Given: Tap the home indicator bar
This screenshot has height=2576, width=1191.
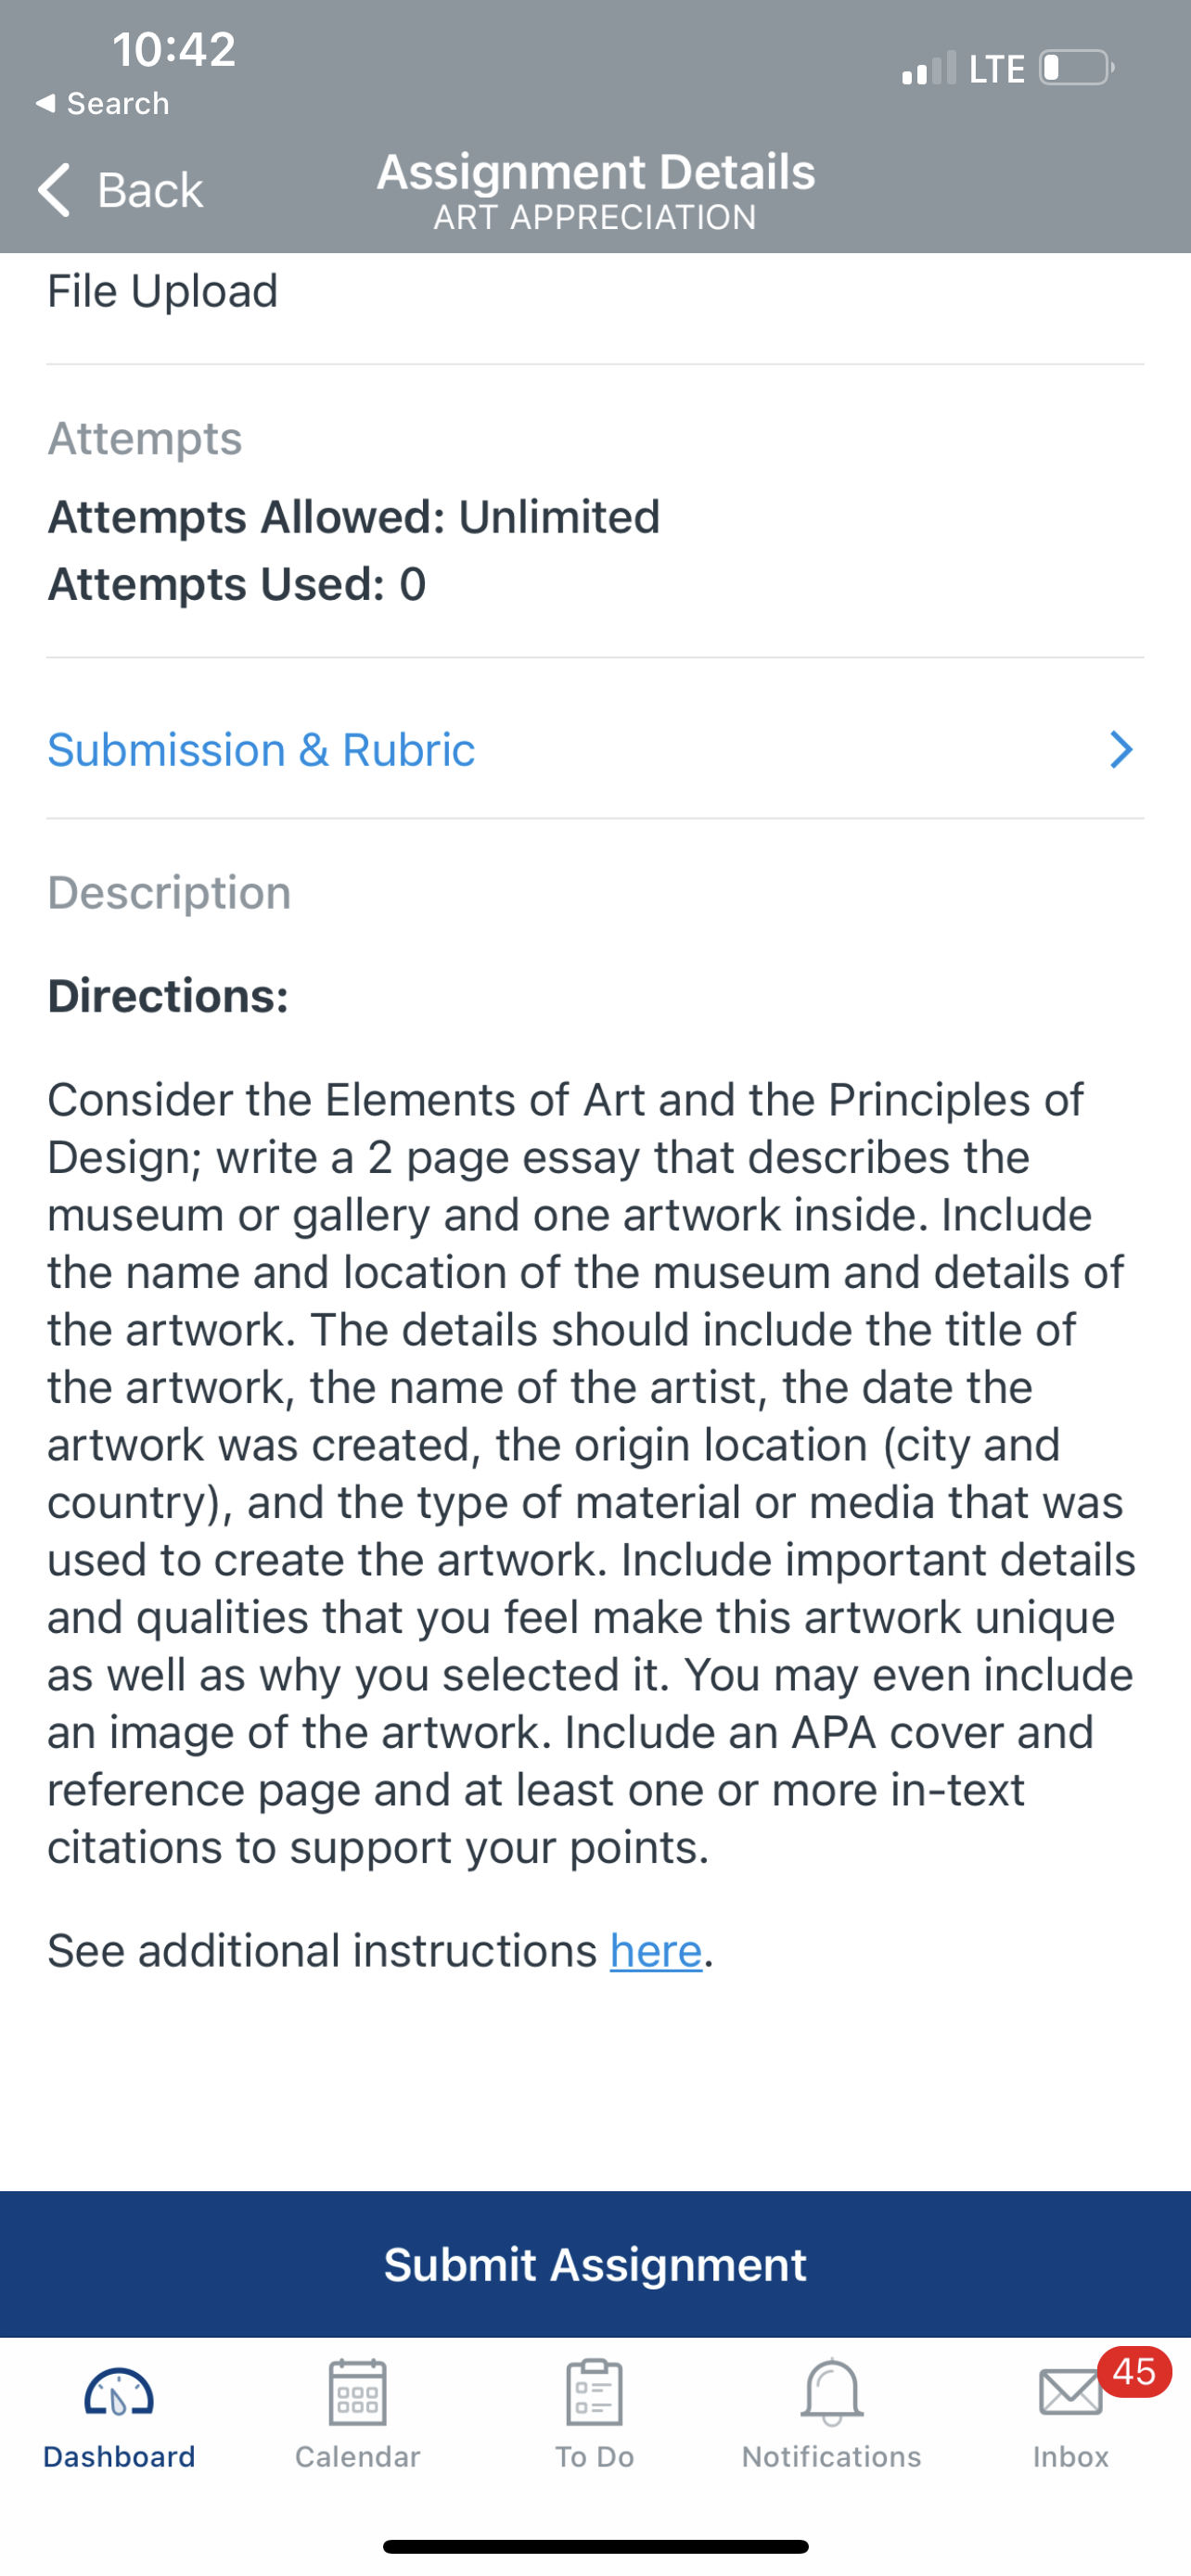Looking at the screenshot, I should tap(596, 2546).
